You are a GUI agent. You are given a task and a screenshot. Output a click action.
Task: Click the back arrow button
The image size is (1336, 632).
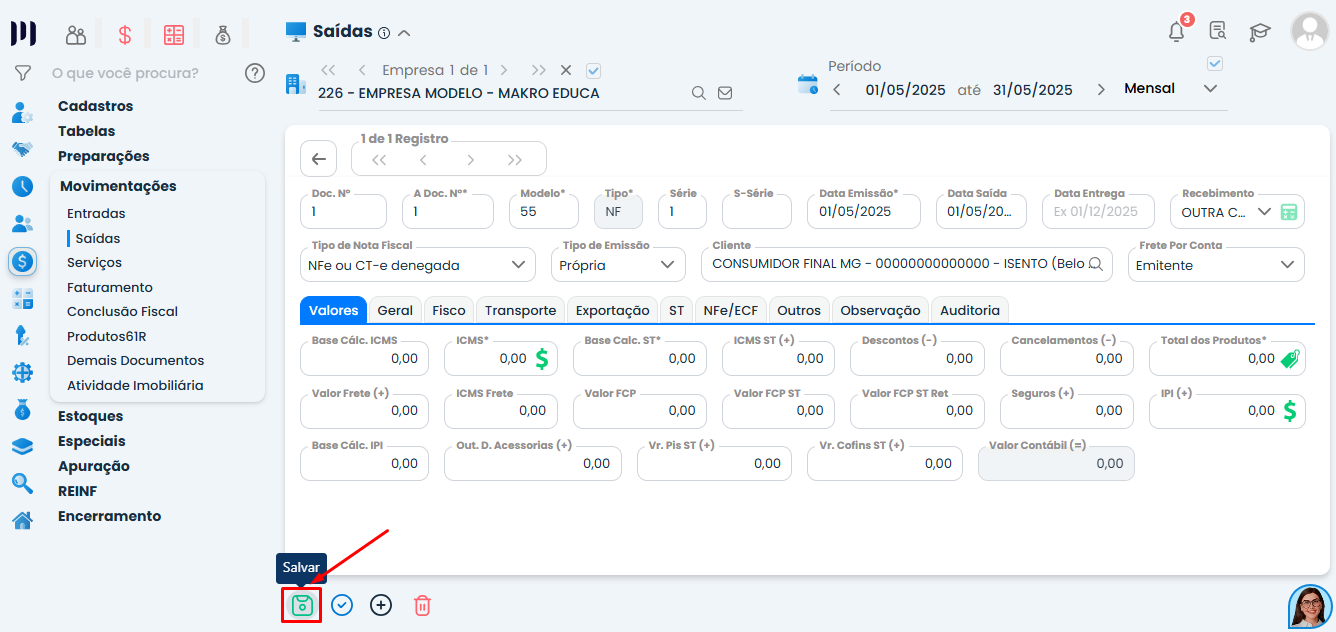point(318,159)
